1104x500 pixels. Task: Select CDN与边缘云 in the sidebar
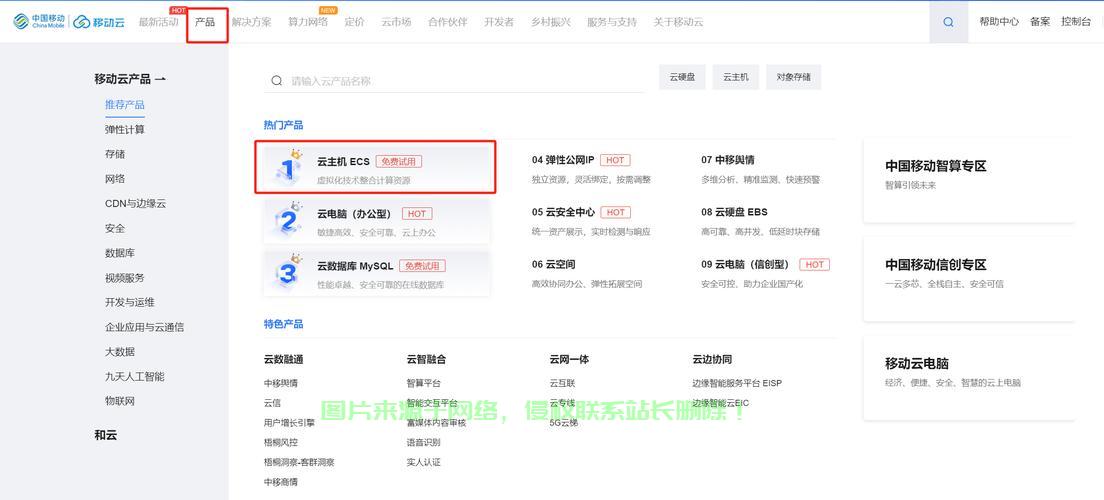135,204
